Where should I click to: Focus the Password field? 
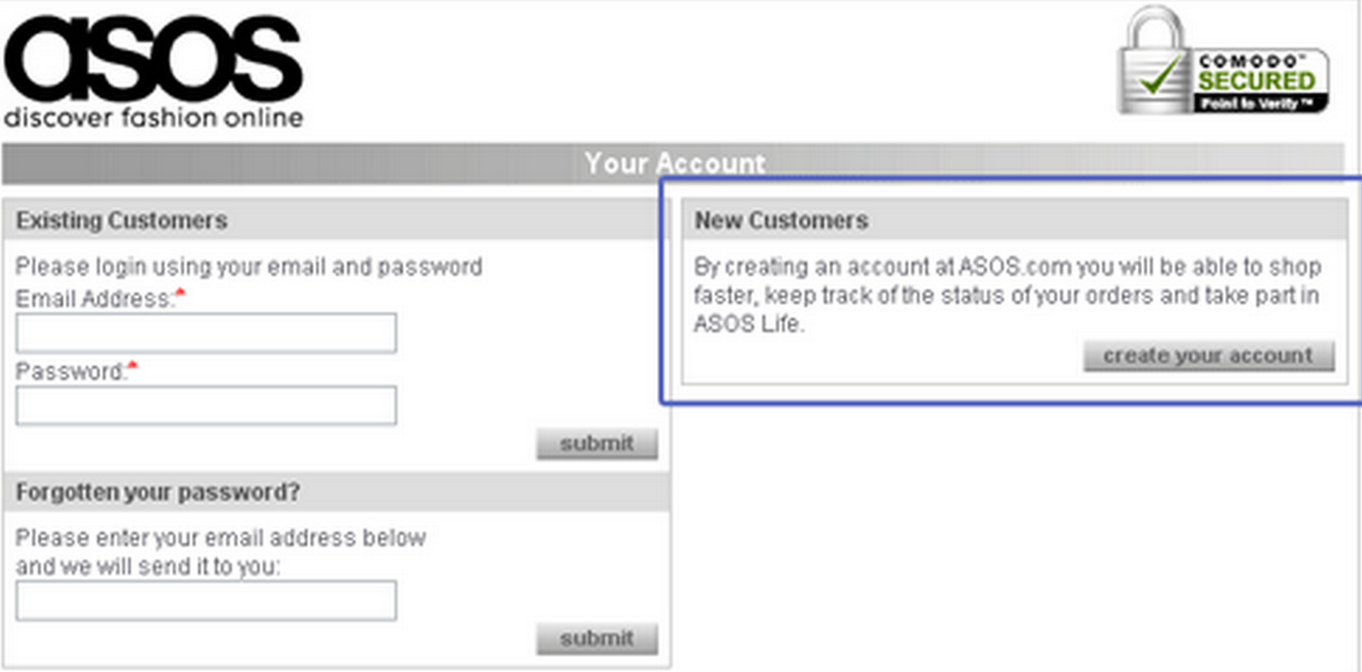pos(206,405)
